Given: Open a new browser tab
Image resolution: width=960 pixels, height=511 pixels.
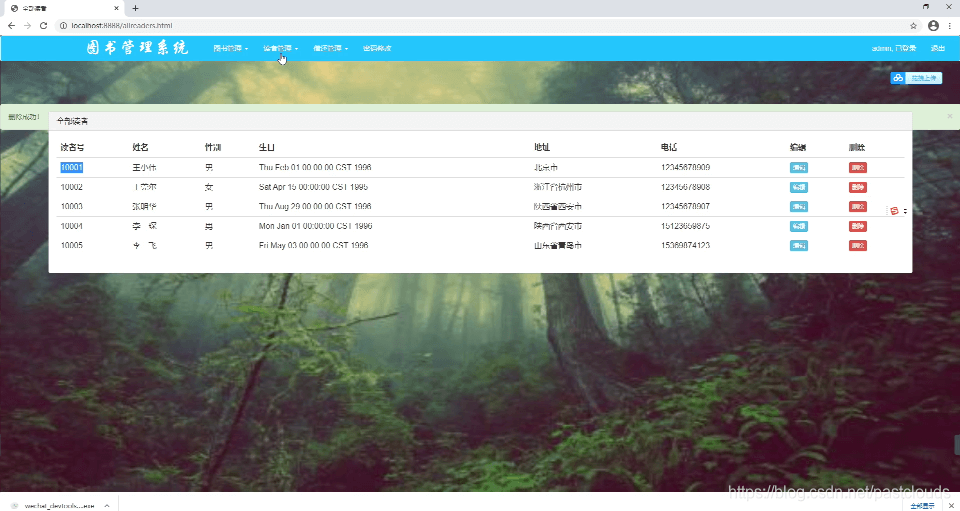Looking at the screenshot, I should click(135, 9).
